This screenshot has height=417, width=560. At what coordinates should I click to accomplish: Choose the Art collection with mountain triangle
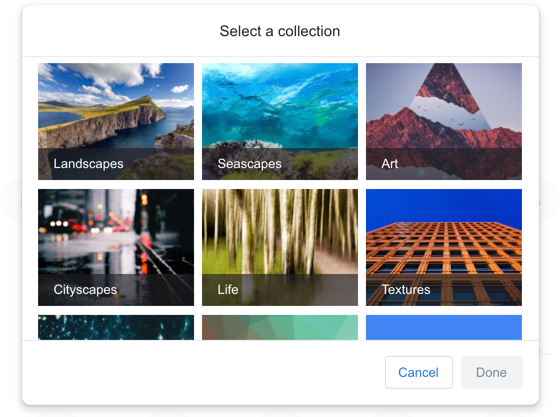[444, 121]
